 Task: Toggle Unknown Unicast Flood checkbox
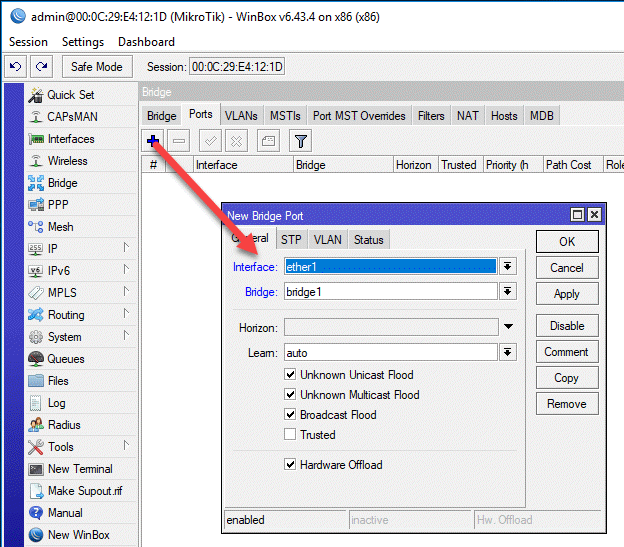click(x=290, y=374)
